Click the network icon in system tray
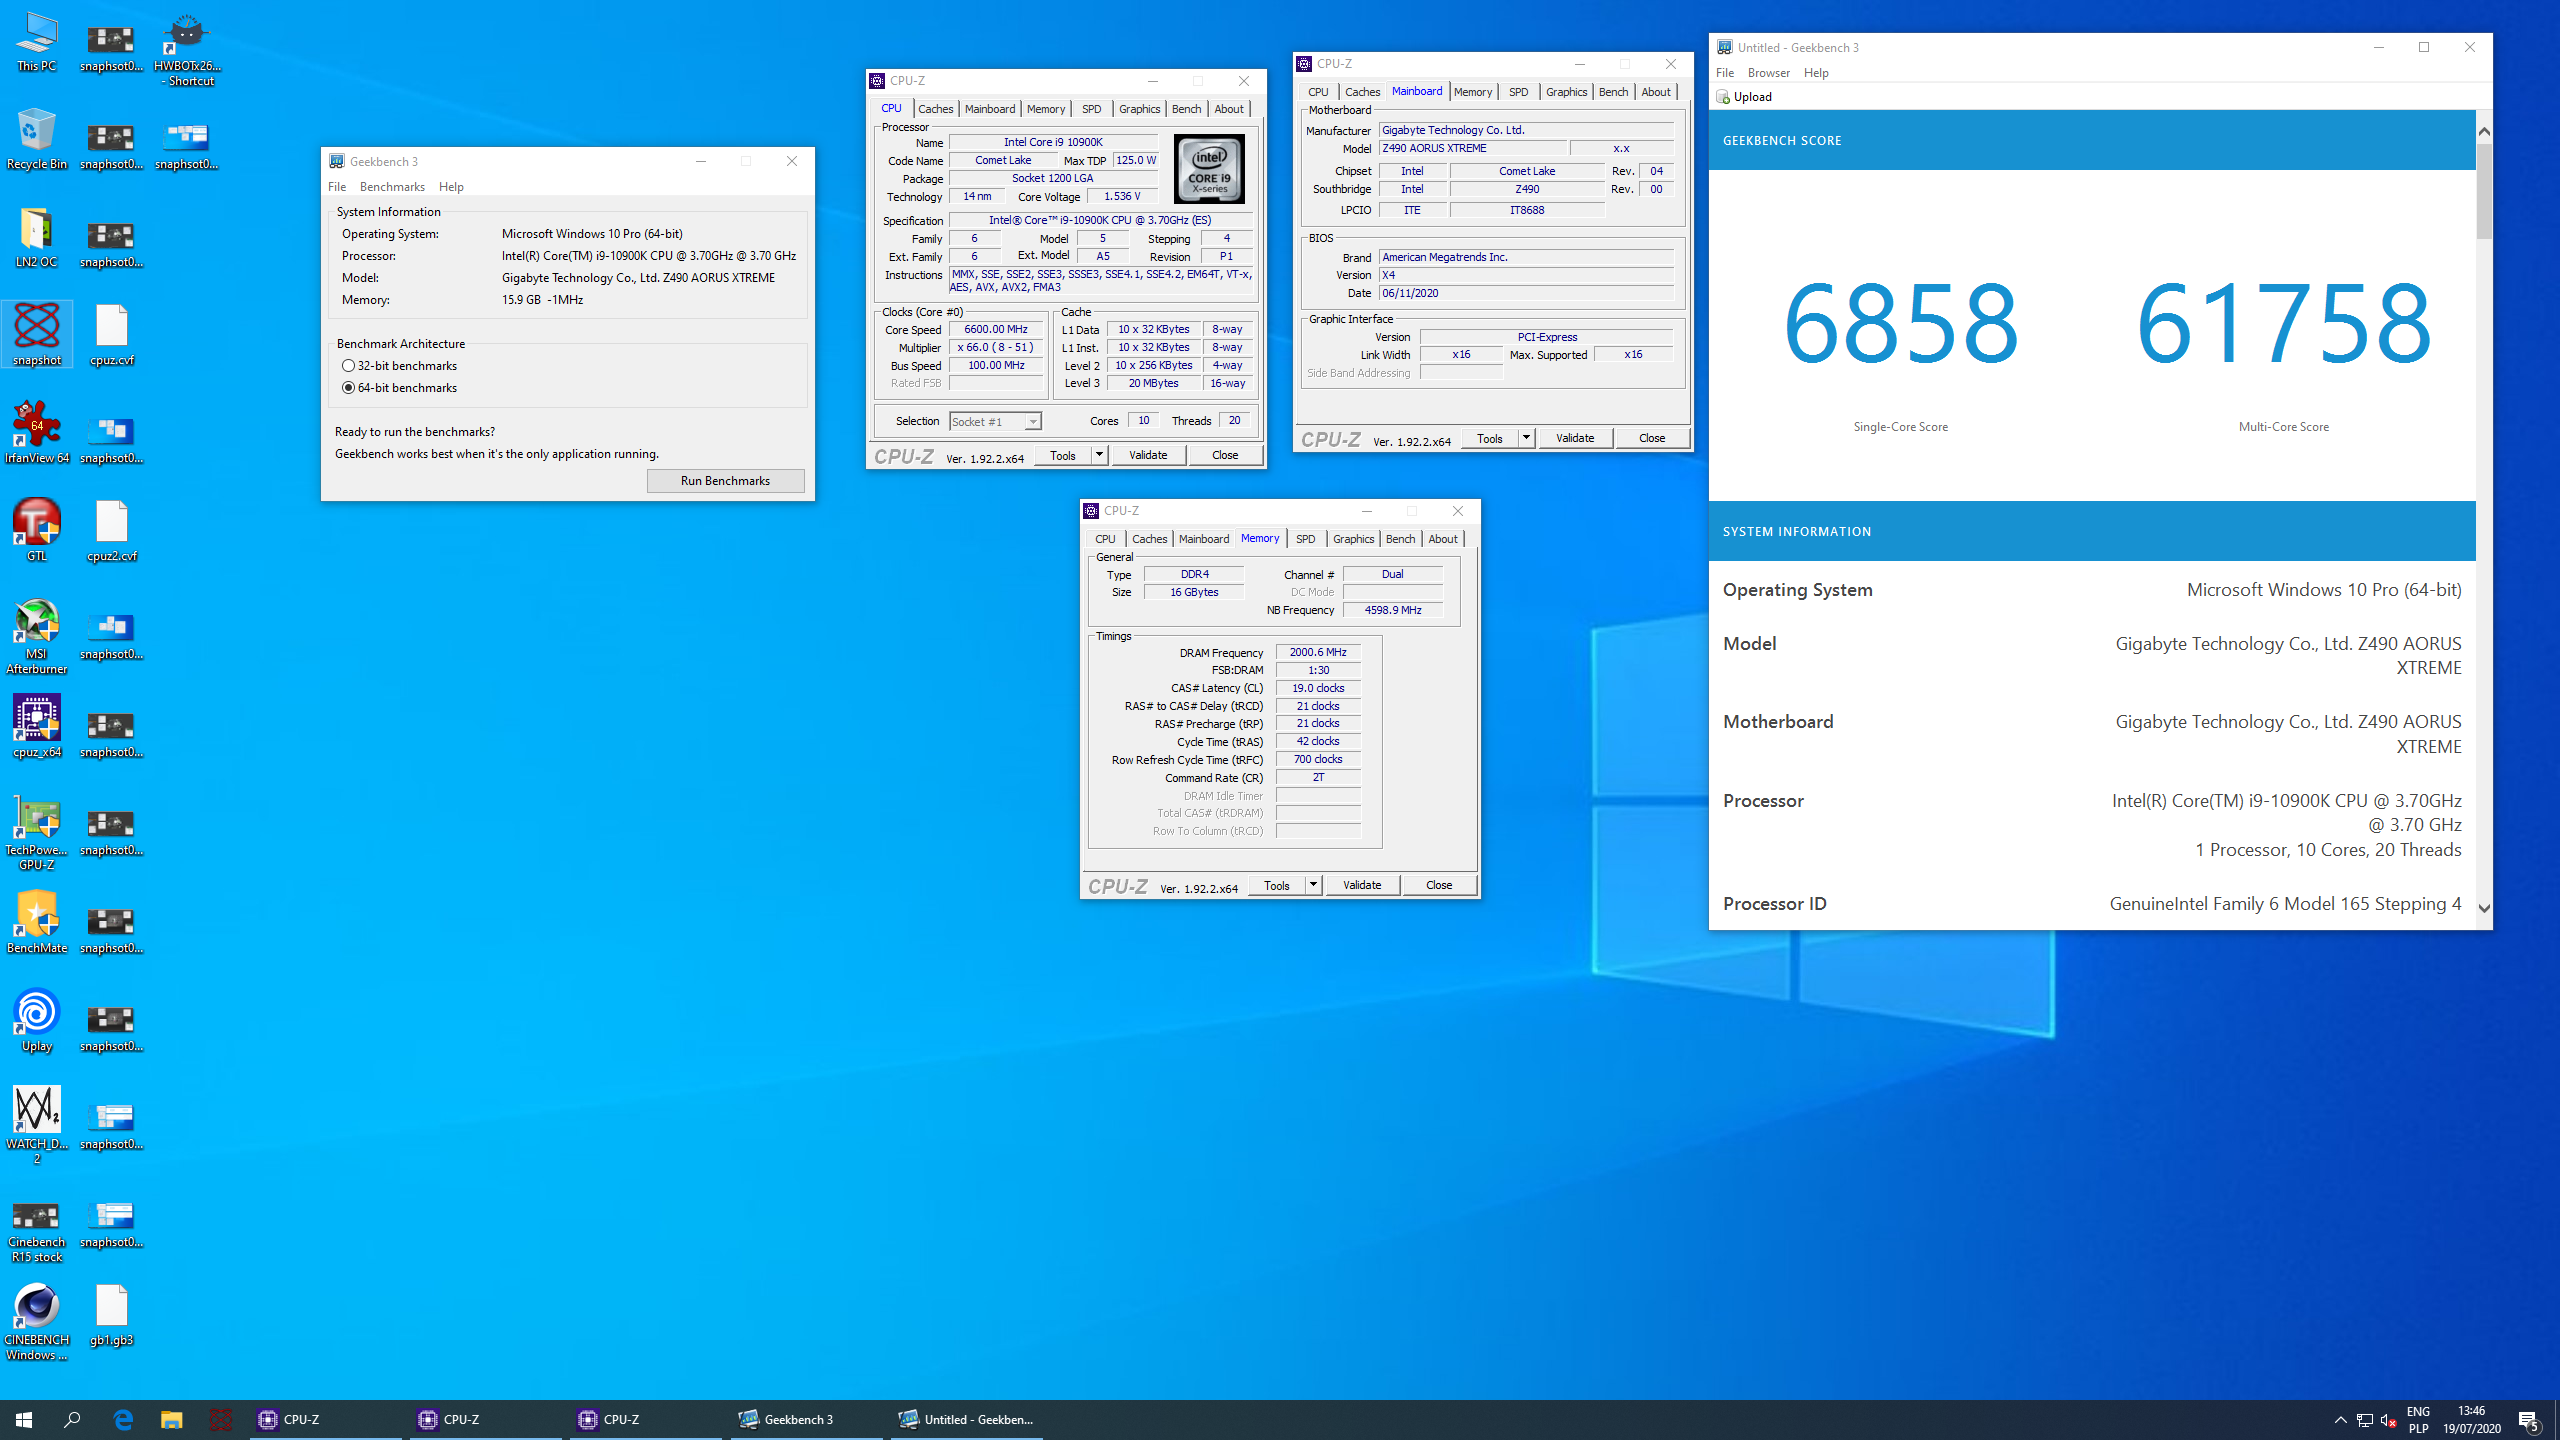 click(2364, 1420)
